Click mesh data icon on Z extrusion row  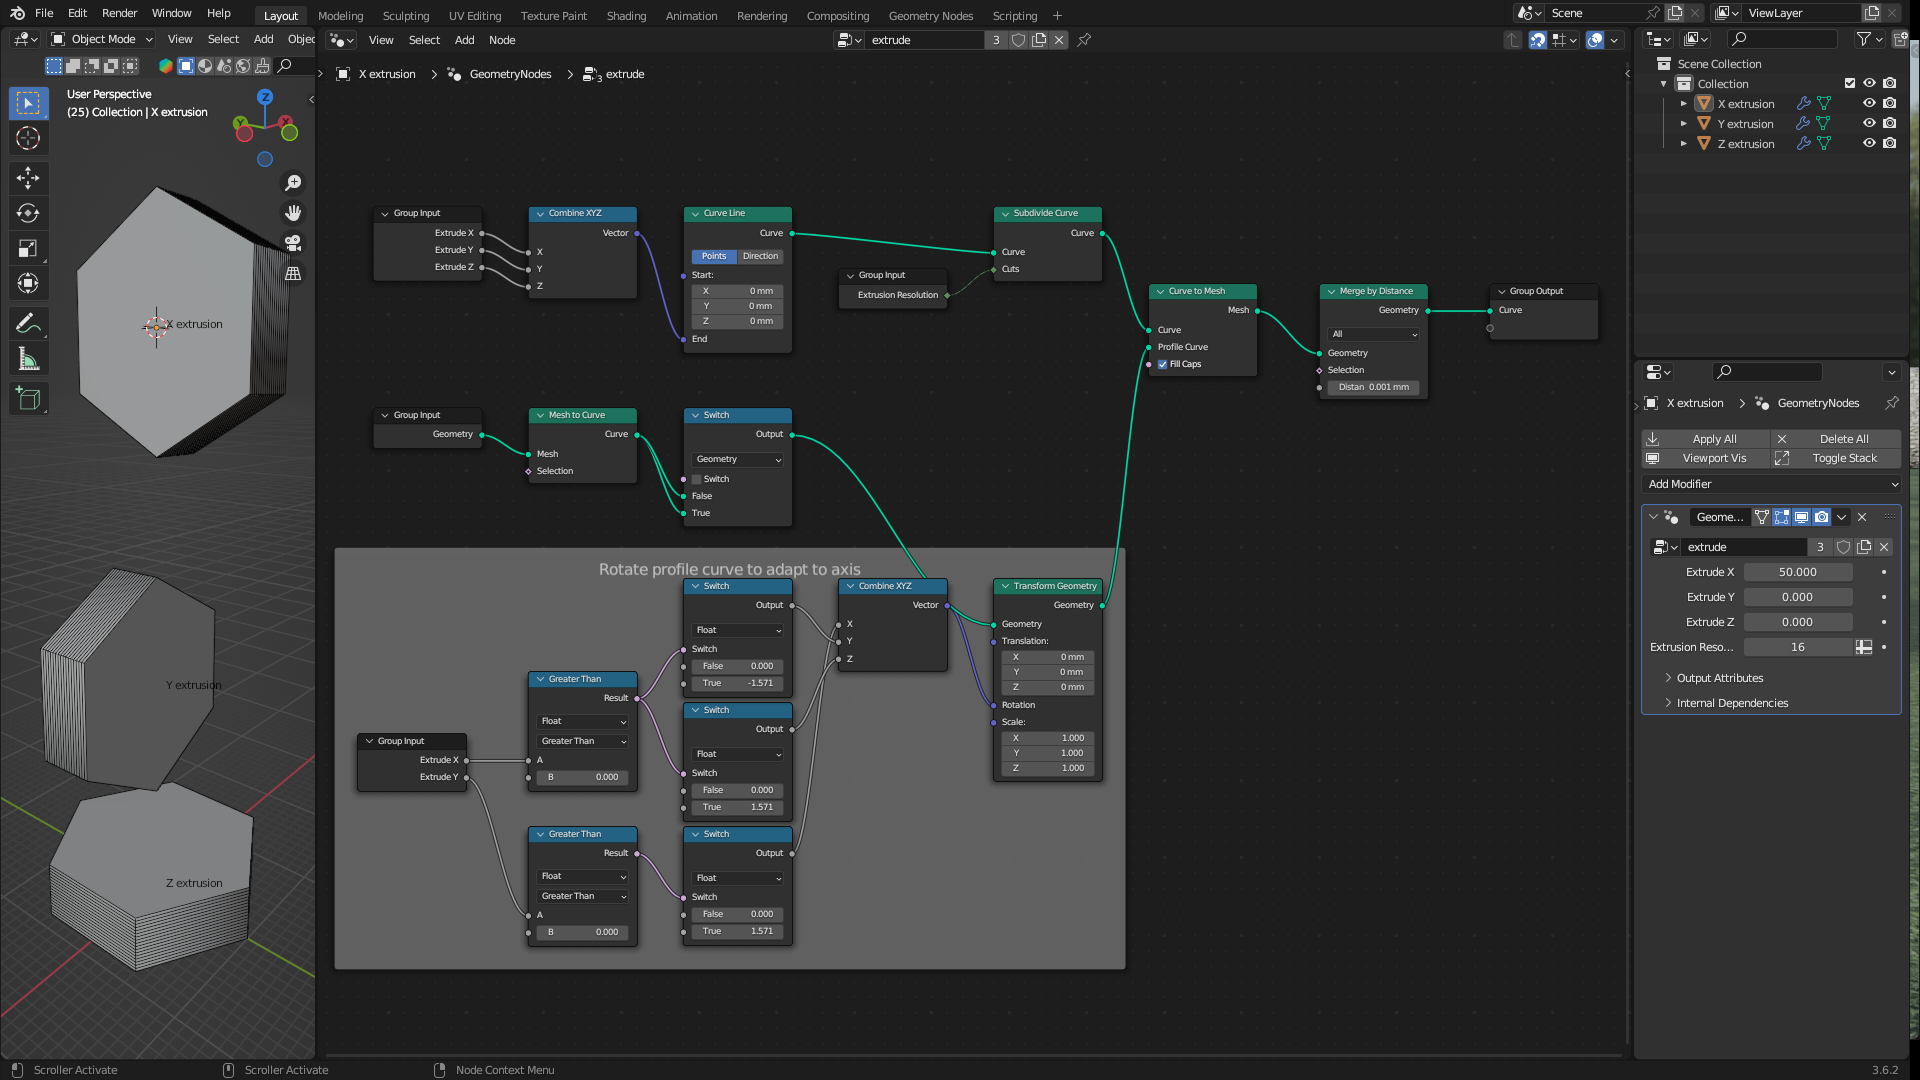(1824, 144)
